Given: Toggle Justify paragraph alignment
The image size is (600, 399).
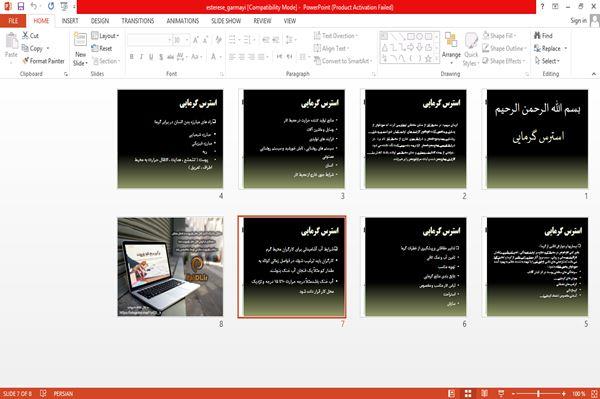Looking at the screenshot, I should click(x=261, y=57).
